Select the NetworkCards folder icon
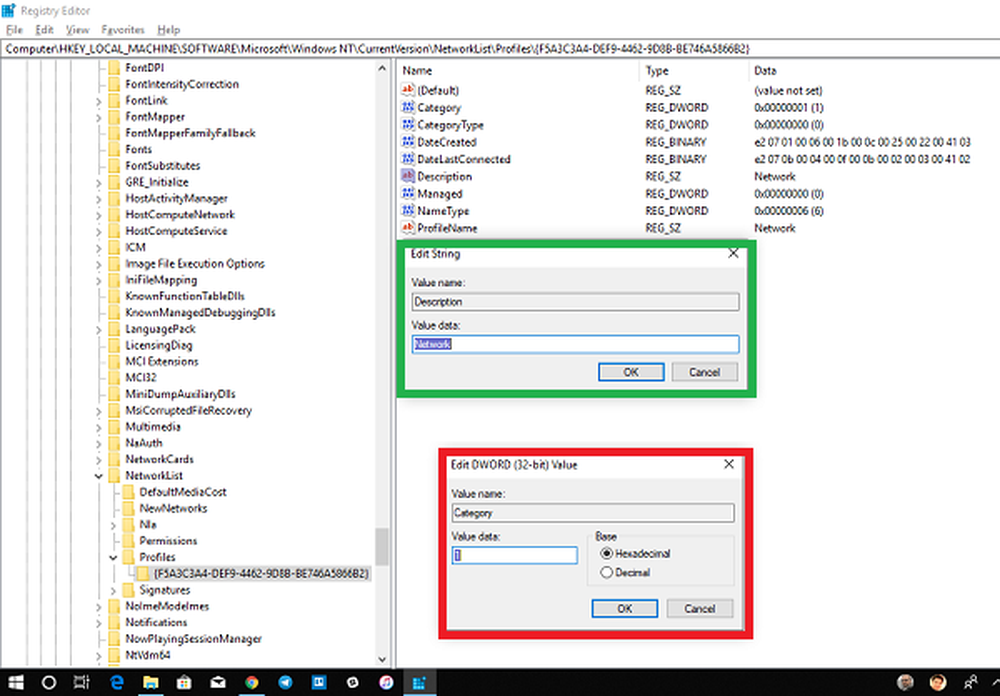Screen dimensions: 1000x696 (x=114, y=459)
